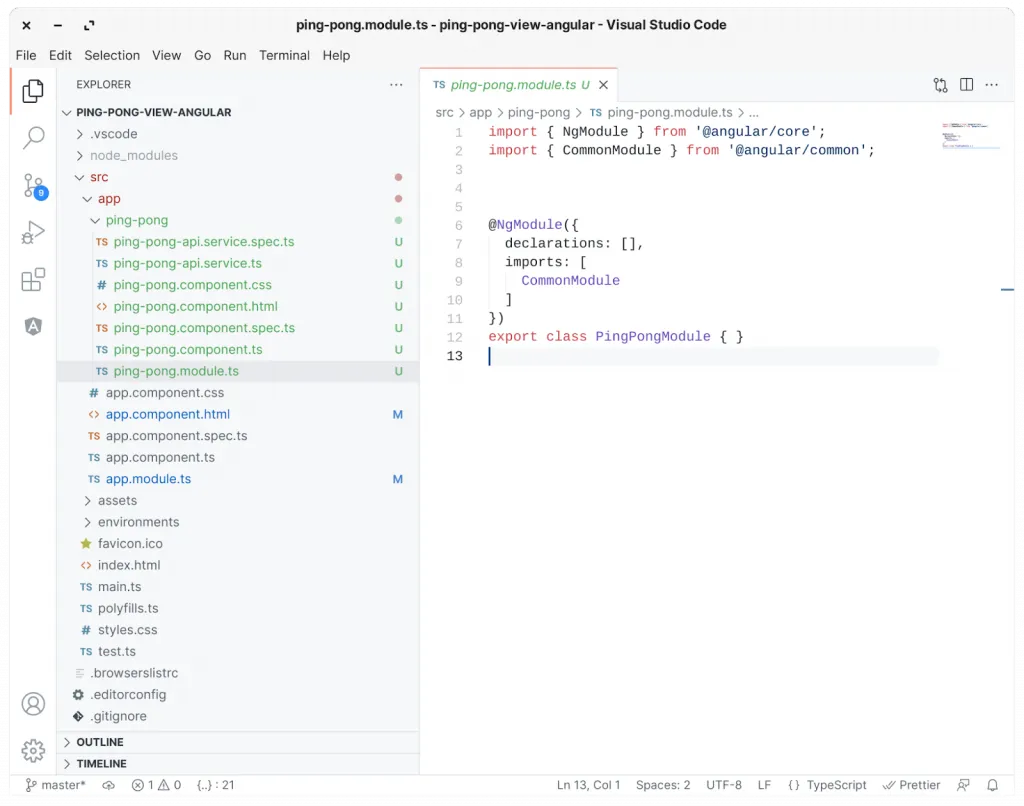Open the Accounts icon in activity bar
Viewport: 1024px width, 806px height.
point(33,704)
